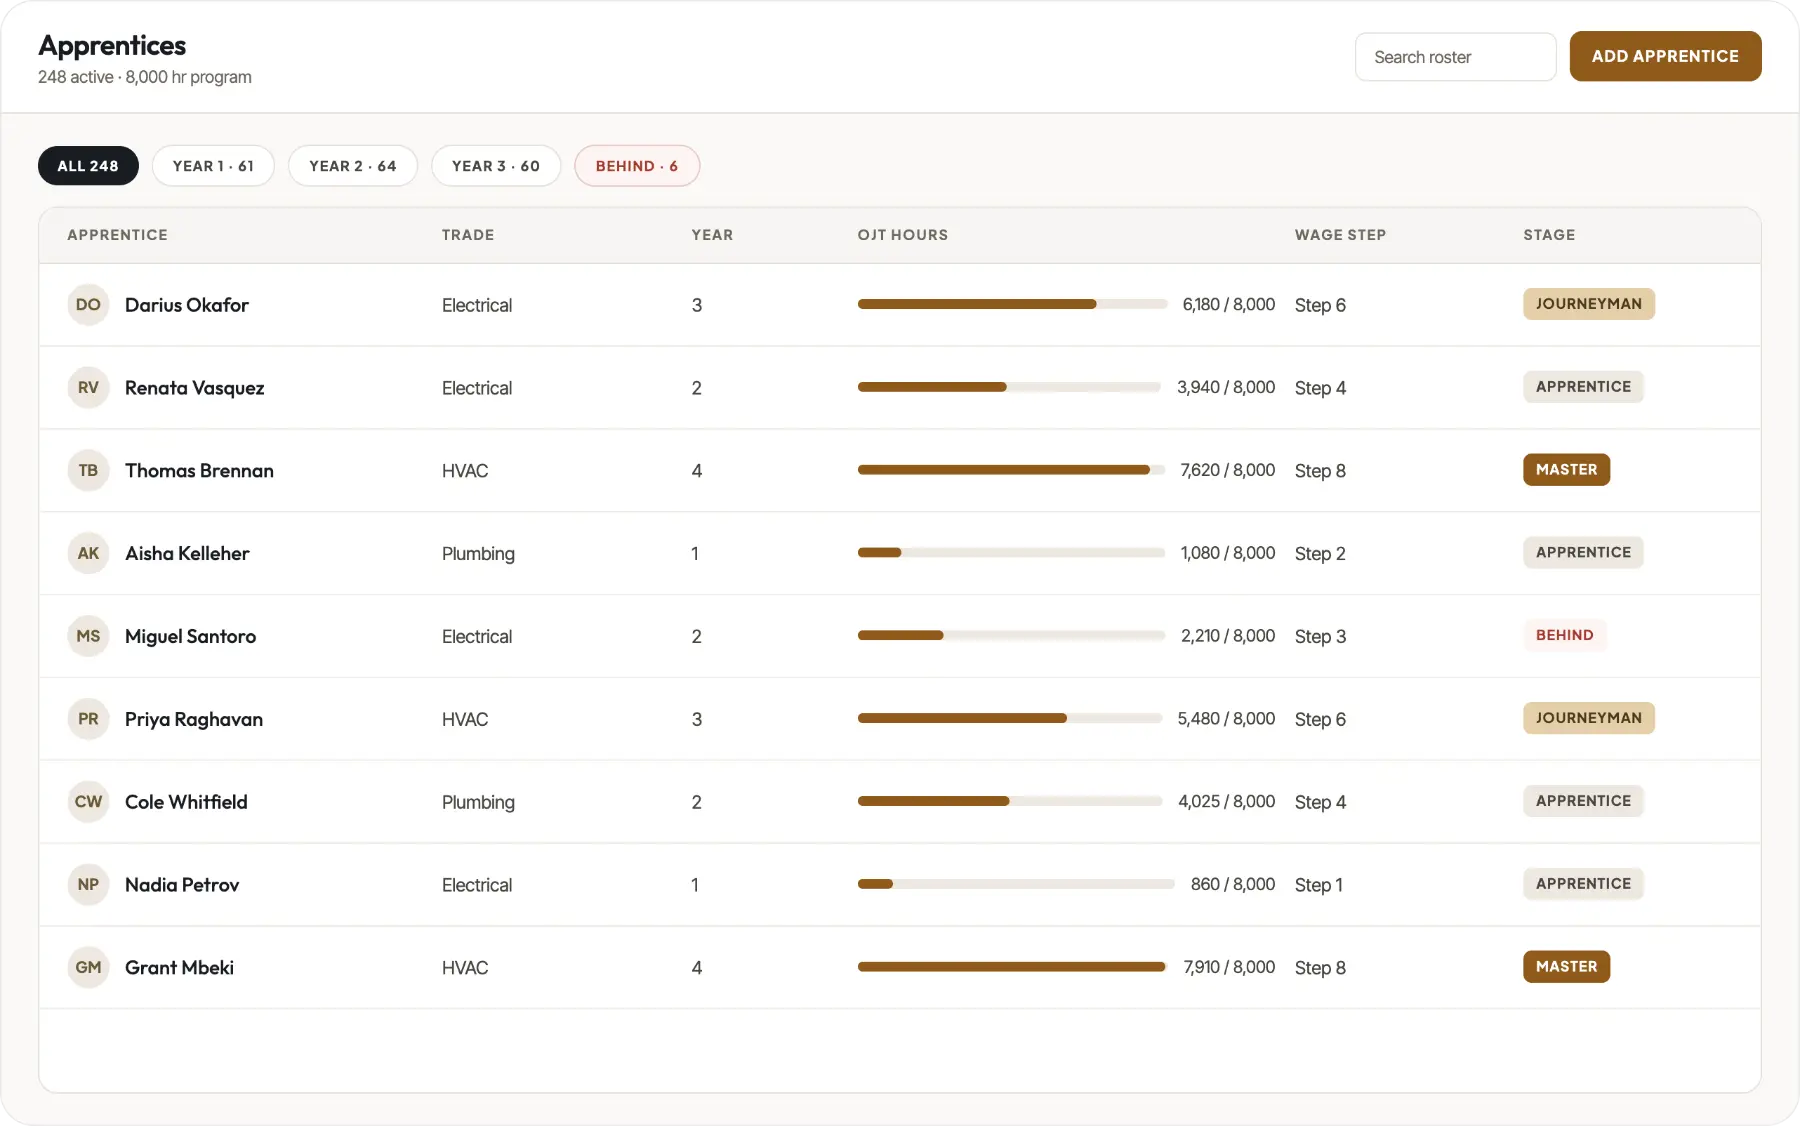Click the Apprentice column header
Image resolution: width=1800 pixels, height=1126 pixels.
[x=117, y=235]
